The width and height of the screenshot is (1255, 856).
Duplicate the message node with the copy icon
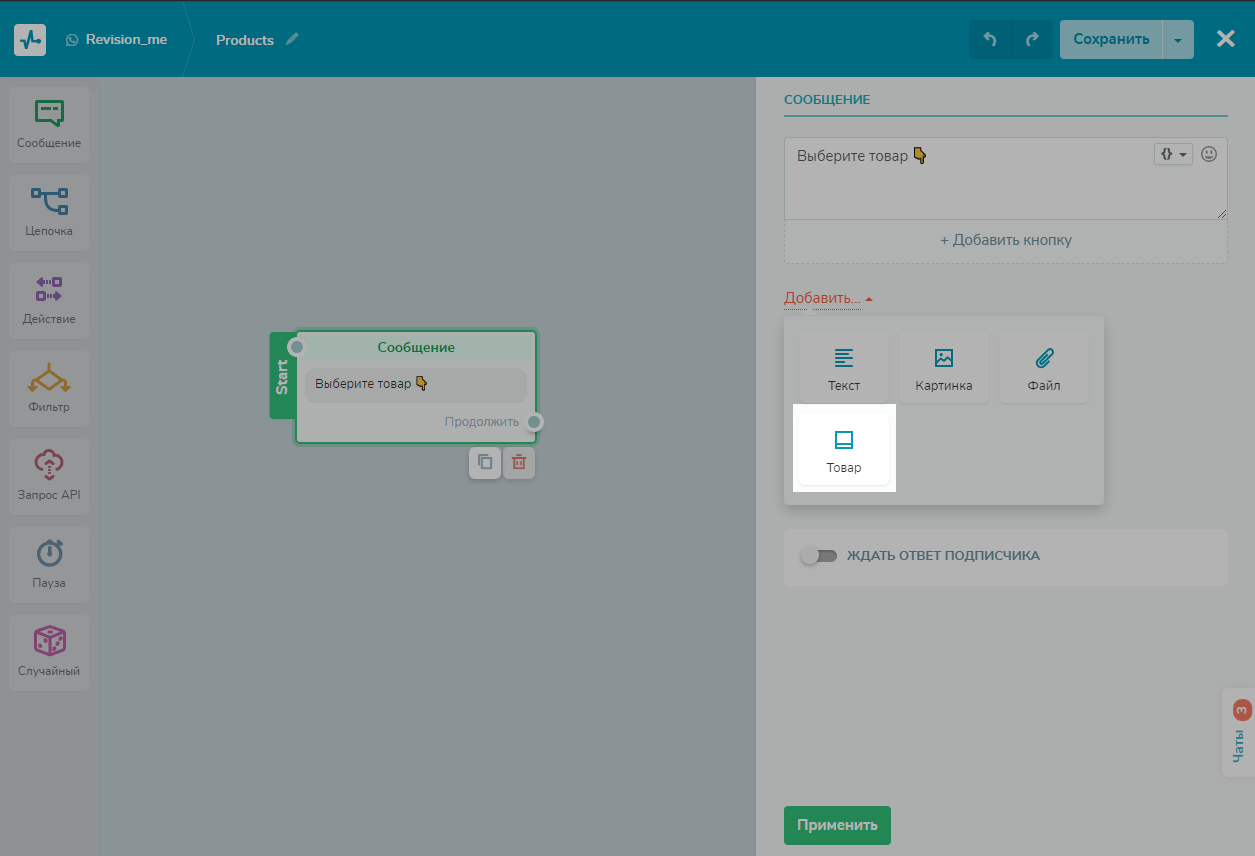(x=485, y=462)
